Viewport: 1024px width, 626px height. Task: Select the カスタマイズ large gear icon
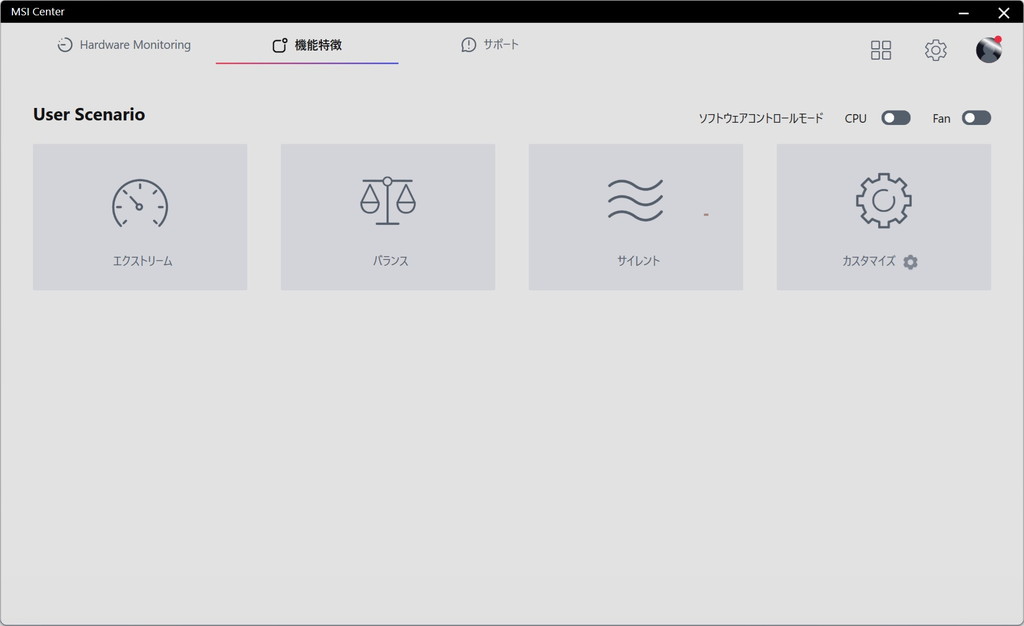[884, 200]
